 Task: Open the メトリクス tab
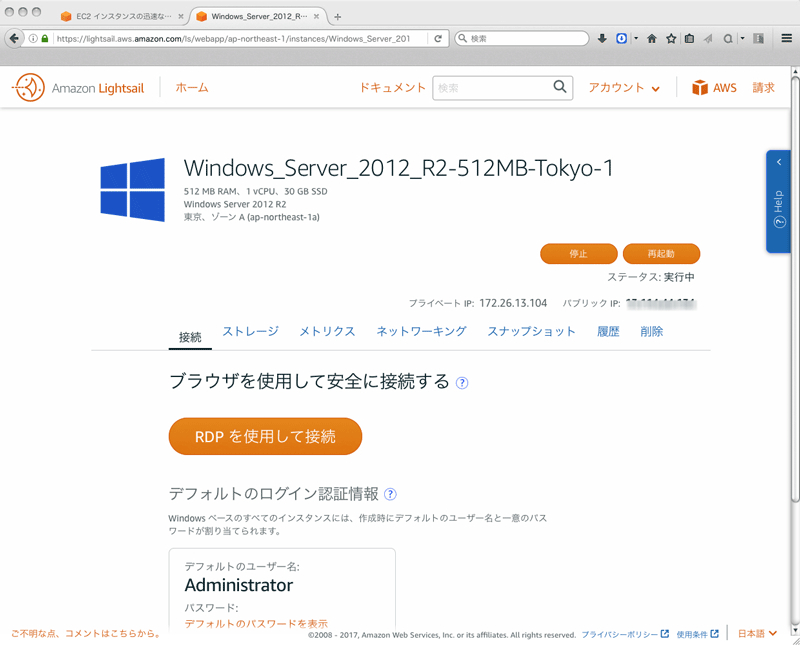point(327,332)
